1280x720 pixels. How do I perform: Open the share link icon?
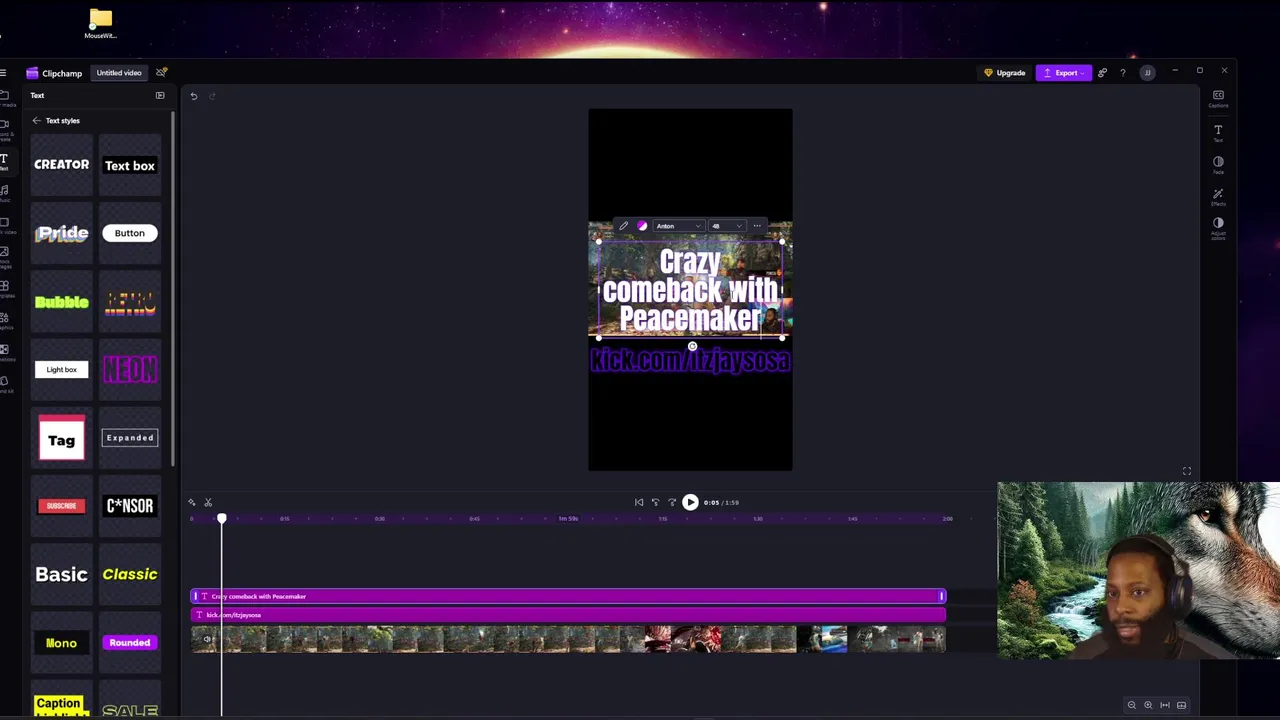click(1102, 73)
